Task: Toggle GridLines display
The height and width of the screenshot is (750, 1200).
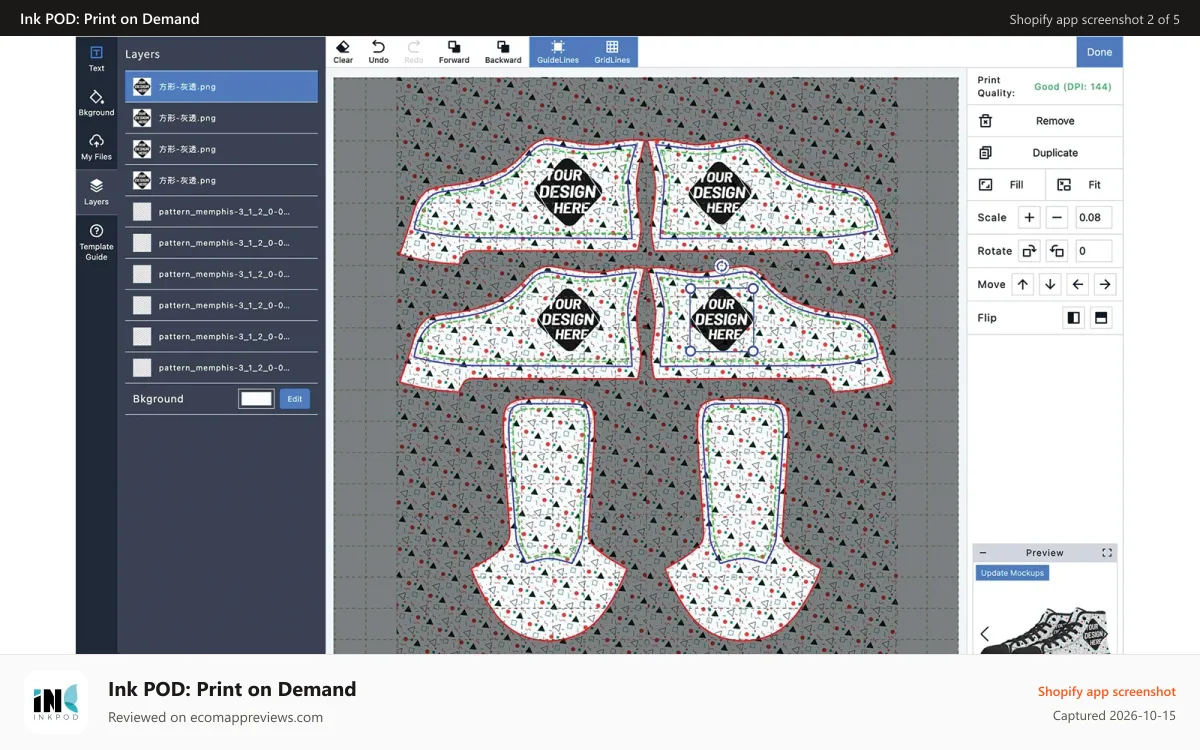Action: 612,52
